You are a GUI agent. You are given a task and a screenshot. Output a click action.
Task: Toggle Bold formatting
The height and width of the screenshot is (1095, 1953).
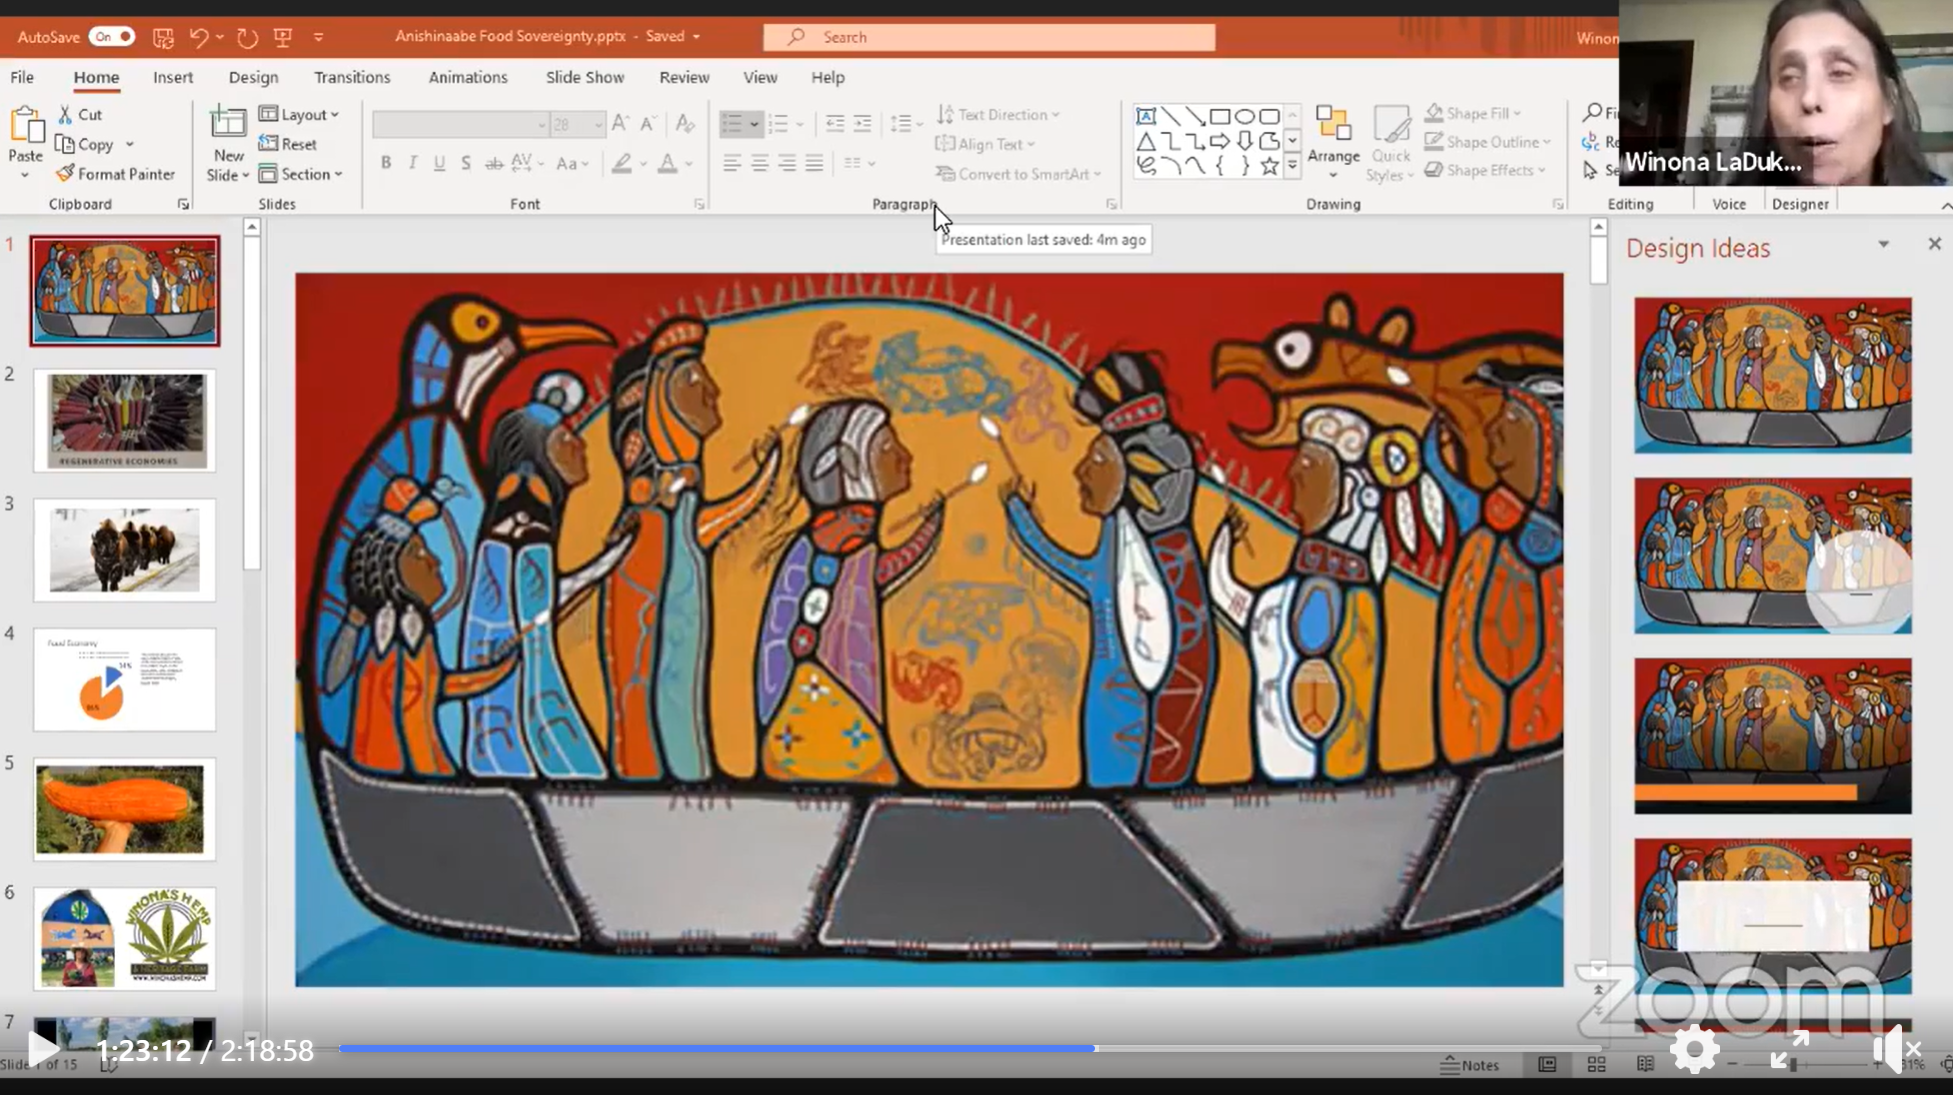coord(386,163)
